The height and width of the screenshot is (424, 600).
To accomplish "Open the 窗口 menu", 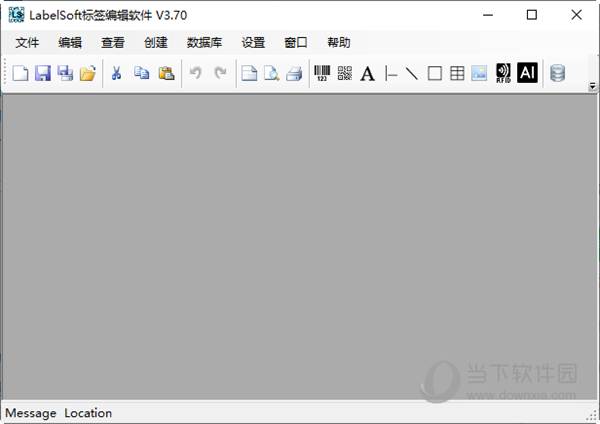I will pyautogui.click(x=296, y=42).
